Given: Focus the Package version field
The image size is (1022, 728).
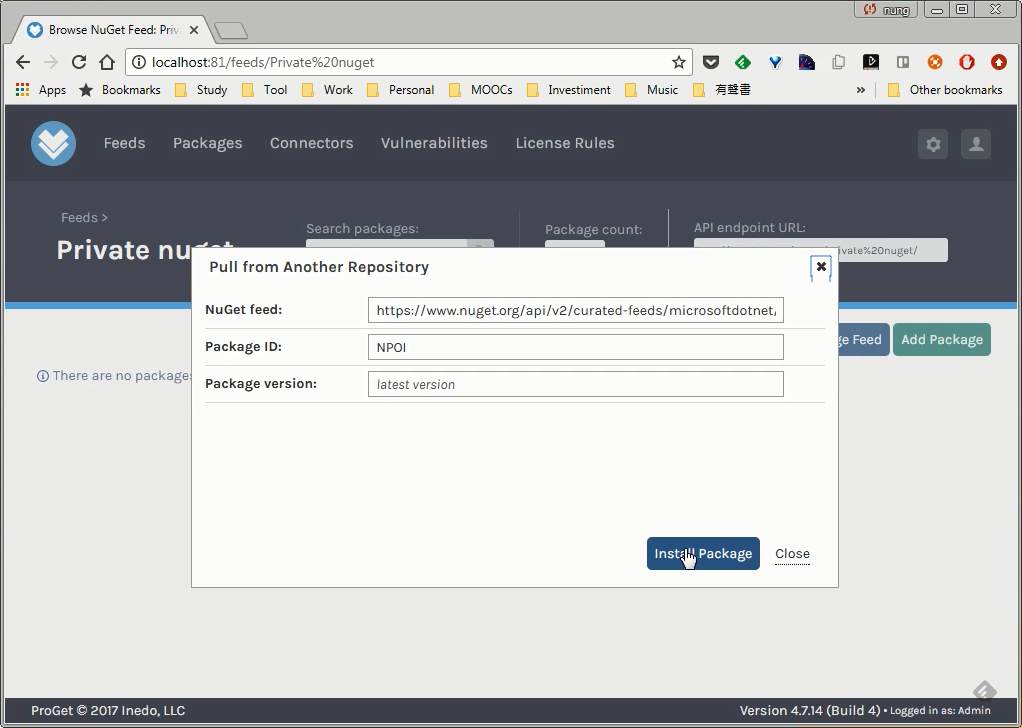Looking at the screenshot, I should click(x=576, y=385).
